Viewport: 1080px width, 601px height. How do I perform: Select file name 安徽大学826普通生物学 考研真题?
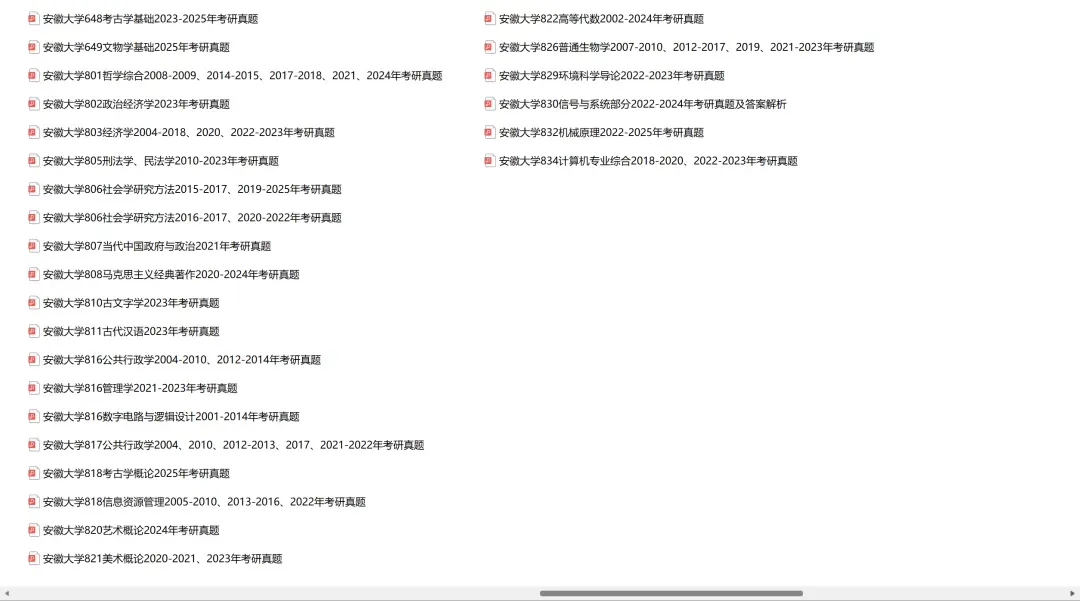point(687,47)
